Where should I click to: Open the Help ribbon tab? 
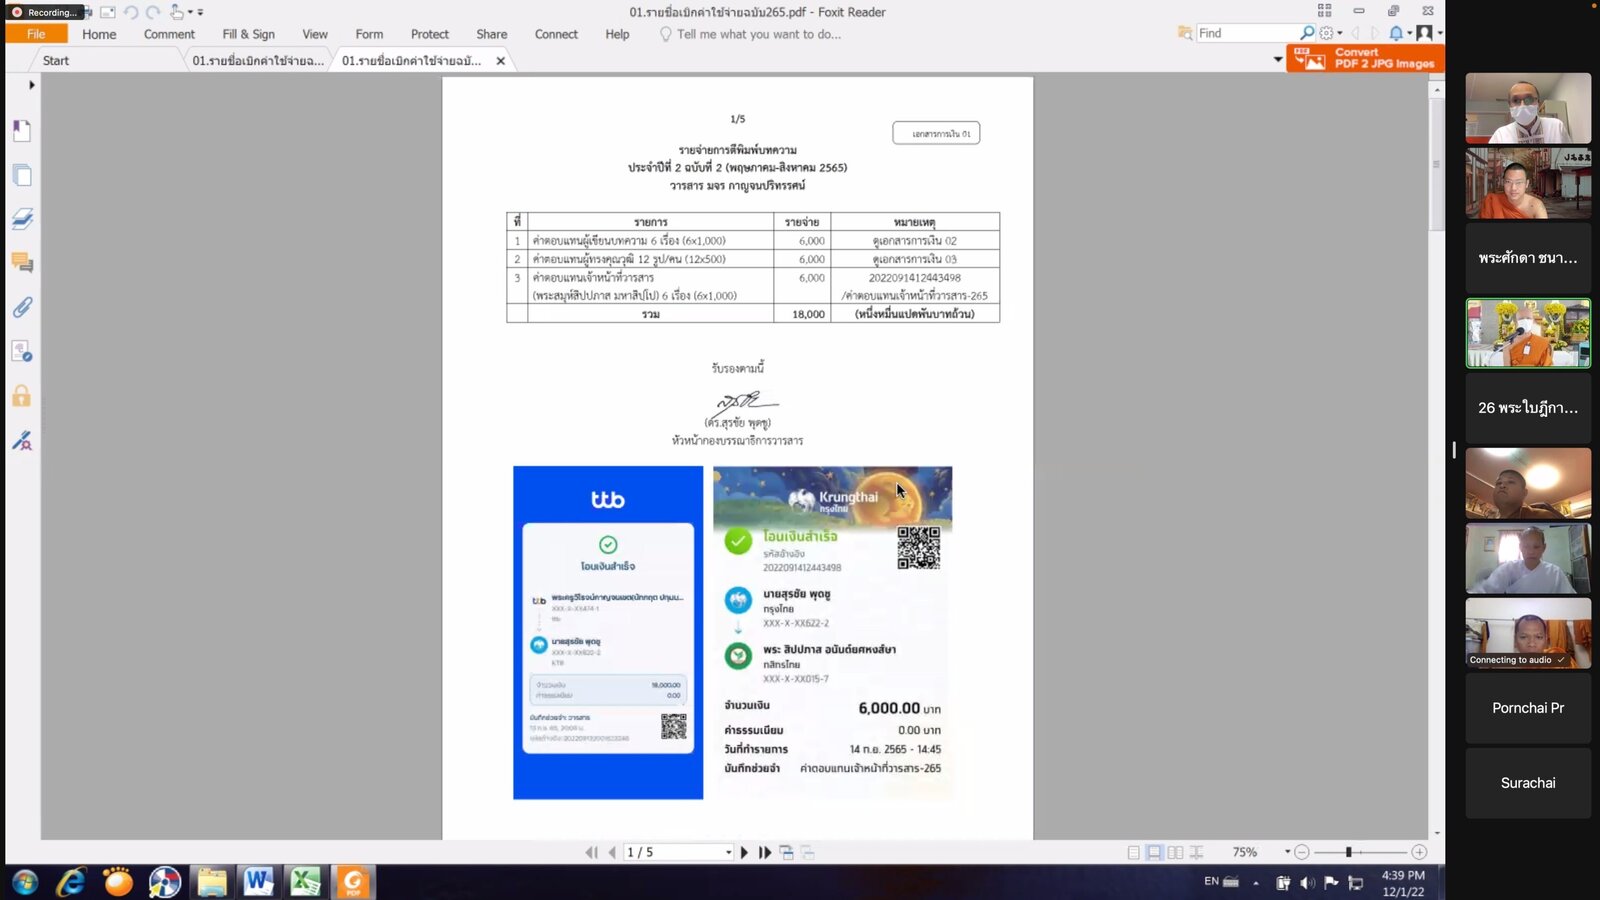click(x=618, y=34)
